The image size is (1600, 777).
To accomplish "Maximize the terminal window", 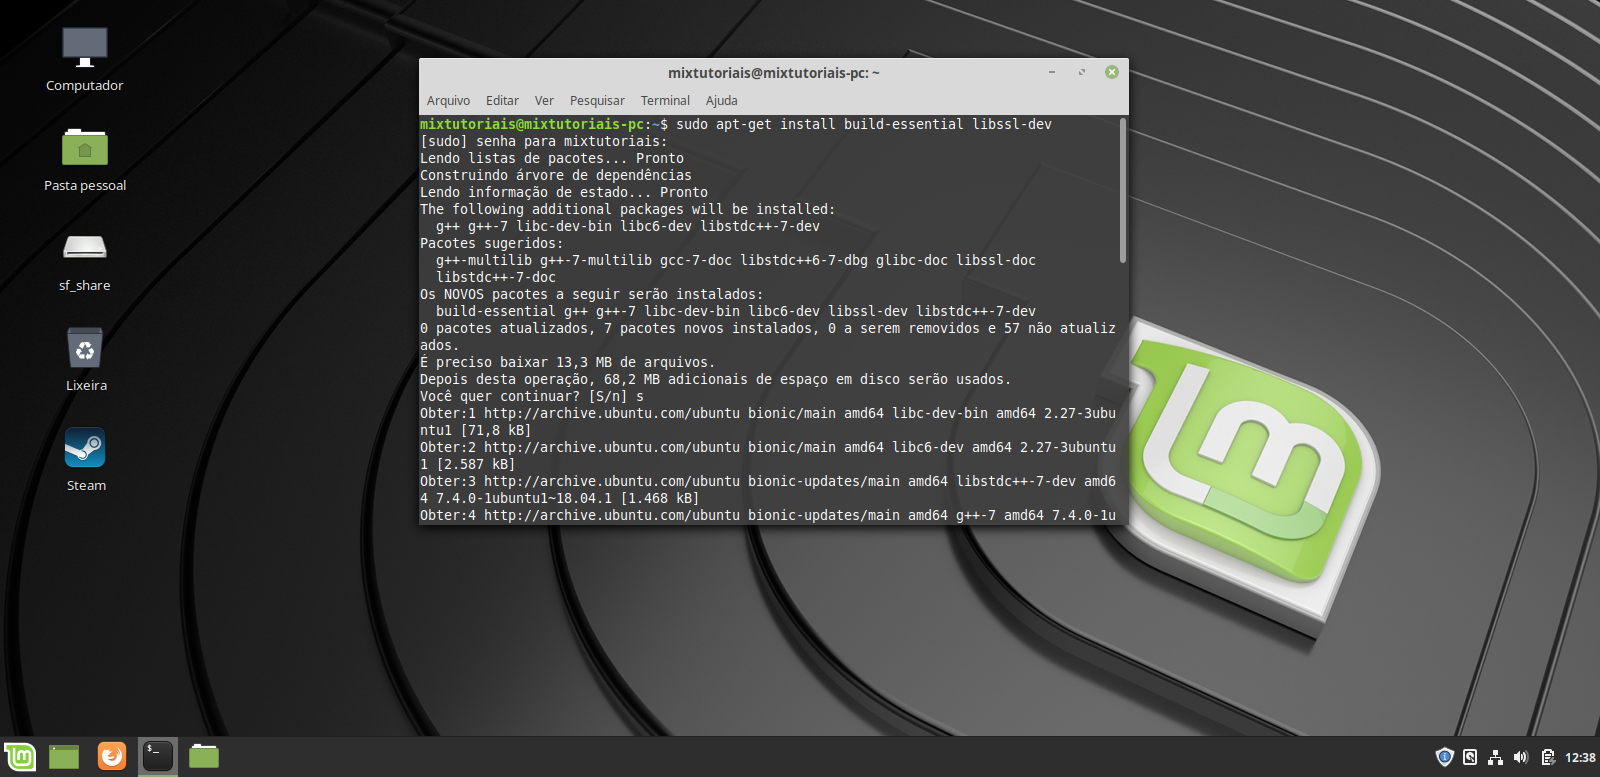I will point(1082,72).
